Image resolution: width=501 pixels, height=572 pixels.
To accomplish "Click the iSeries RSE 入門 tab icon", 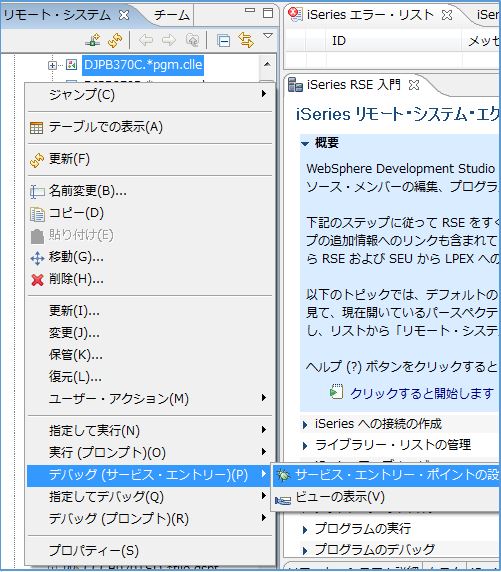I will point(295,85).
